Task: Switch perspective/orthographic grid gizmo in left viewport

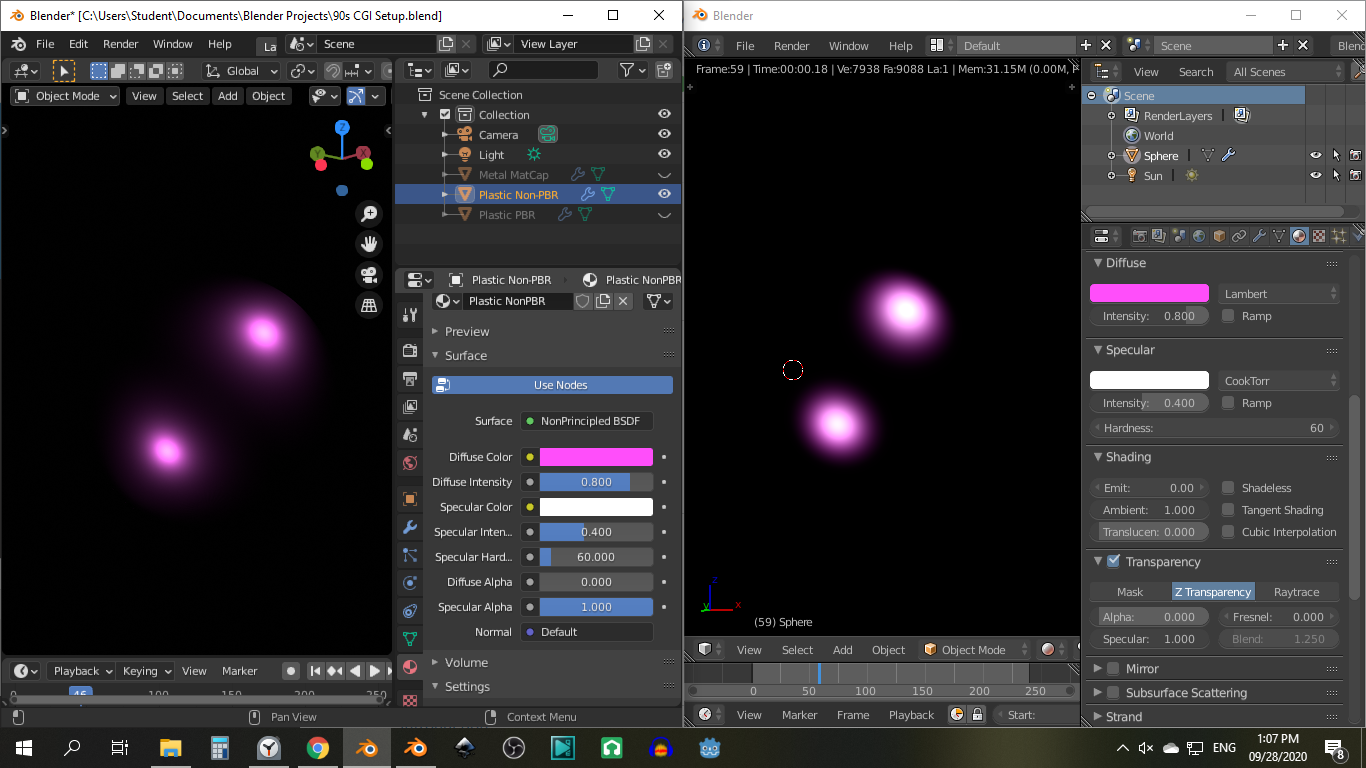Action: coord(369,306)
